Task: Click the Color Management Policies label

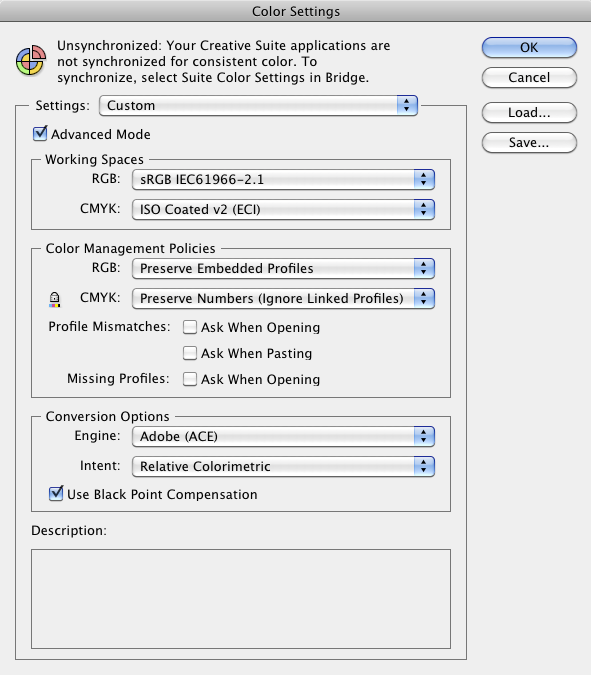Action: click(130, 248)
